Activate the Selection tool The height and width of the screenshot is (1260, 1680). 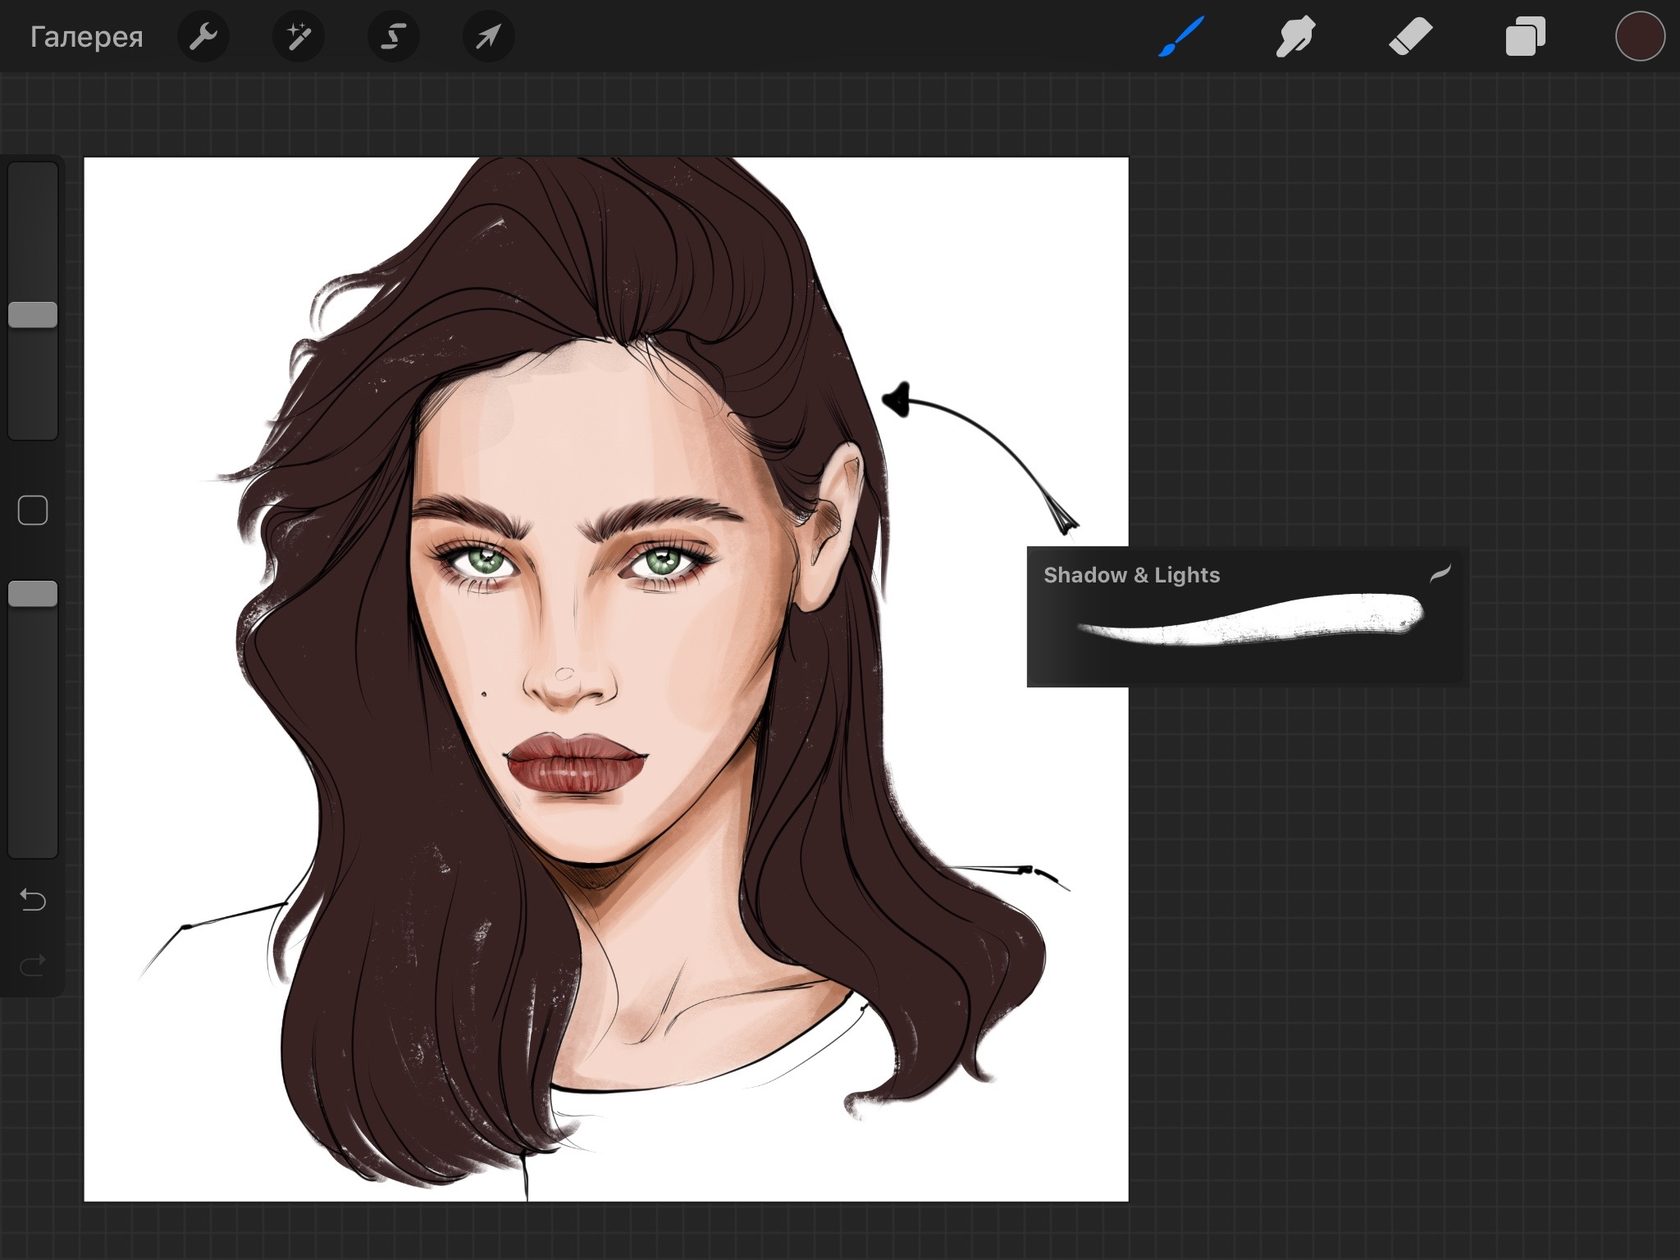(393, 37)
